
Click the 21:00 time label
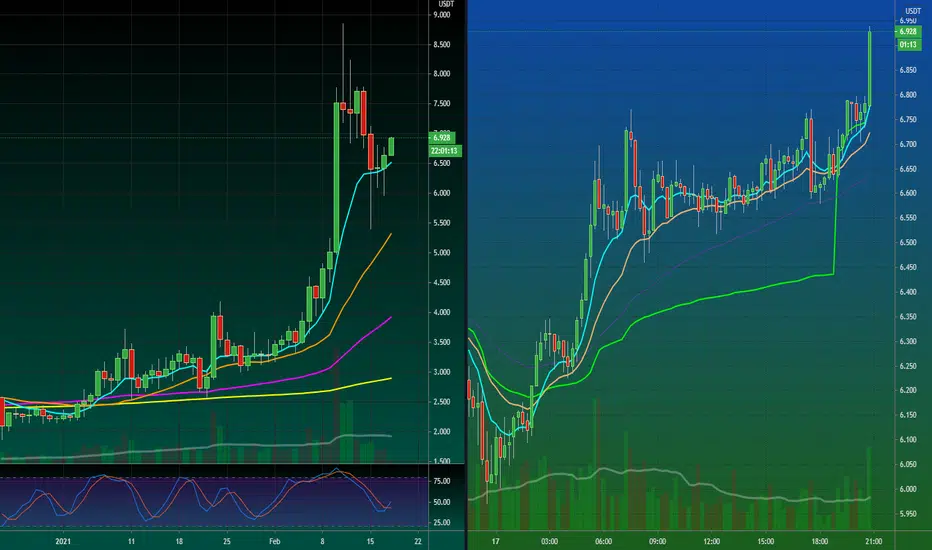tap(873, 542)
